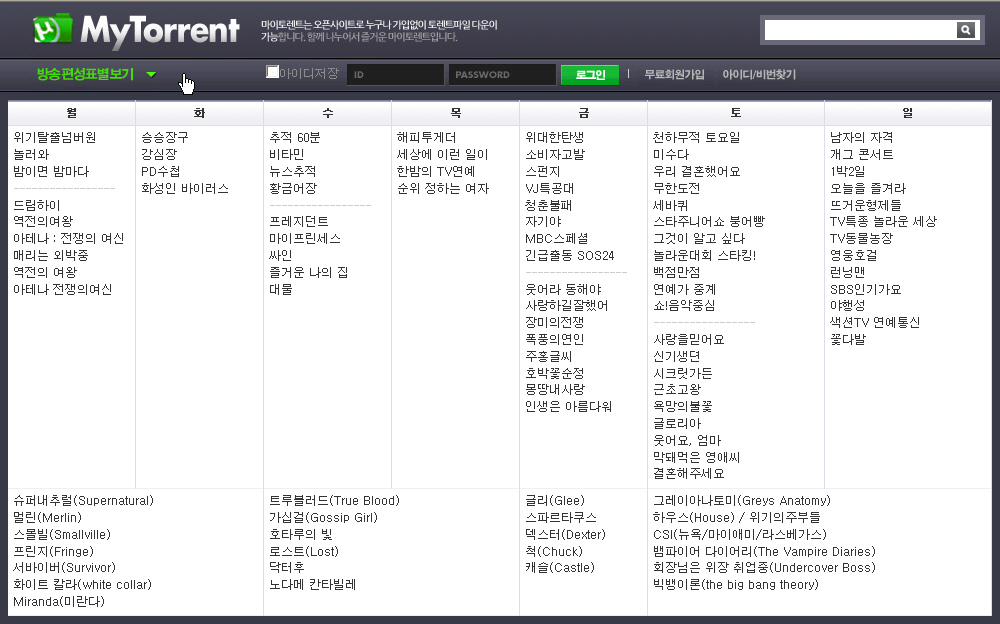This screenshot has width=1000, height=624.
Task: Open the 가십걸(Gossip Girl) link
Action: point(323,517)
